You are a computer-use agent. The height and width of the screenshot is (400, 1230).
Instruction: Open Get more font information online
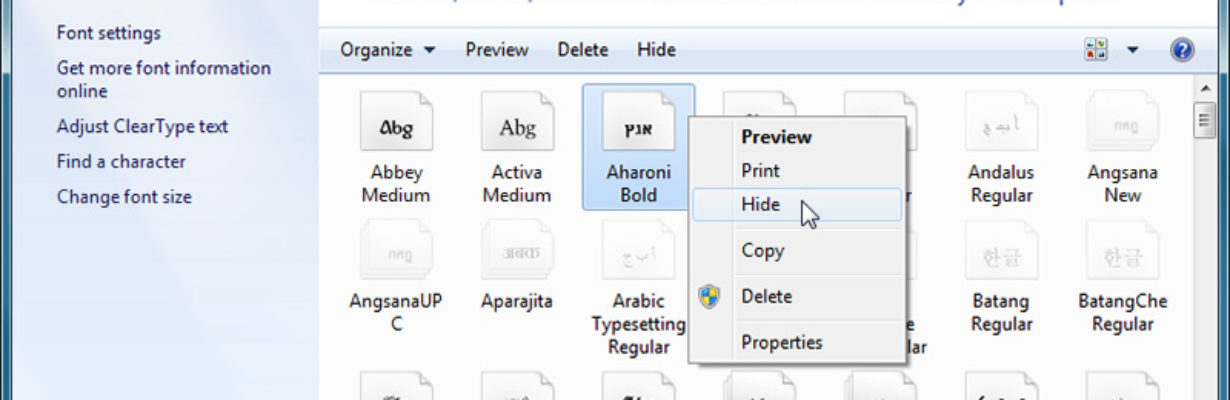point(163,80)
